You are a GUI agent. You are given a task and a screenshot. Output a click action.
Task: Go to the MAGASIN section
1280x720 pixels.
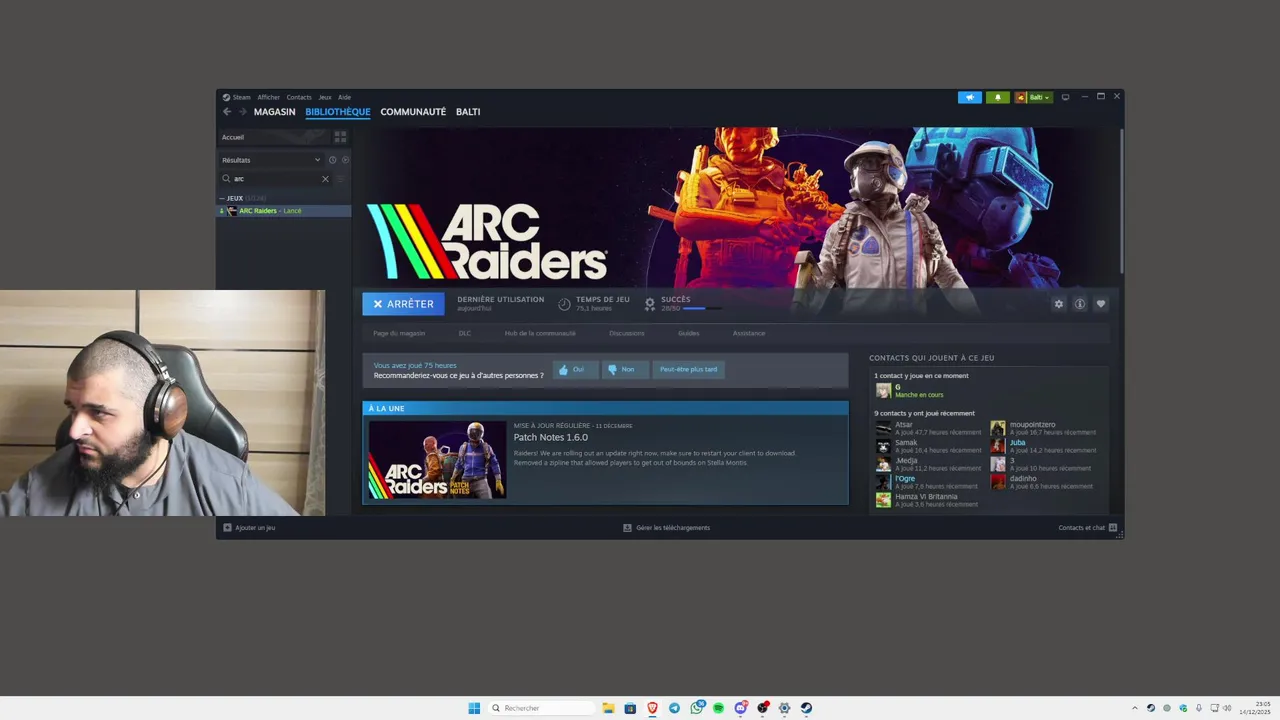coord(275,112)
